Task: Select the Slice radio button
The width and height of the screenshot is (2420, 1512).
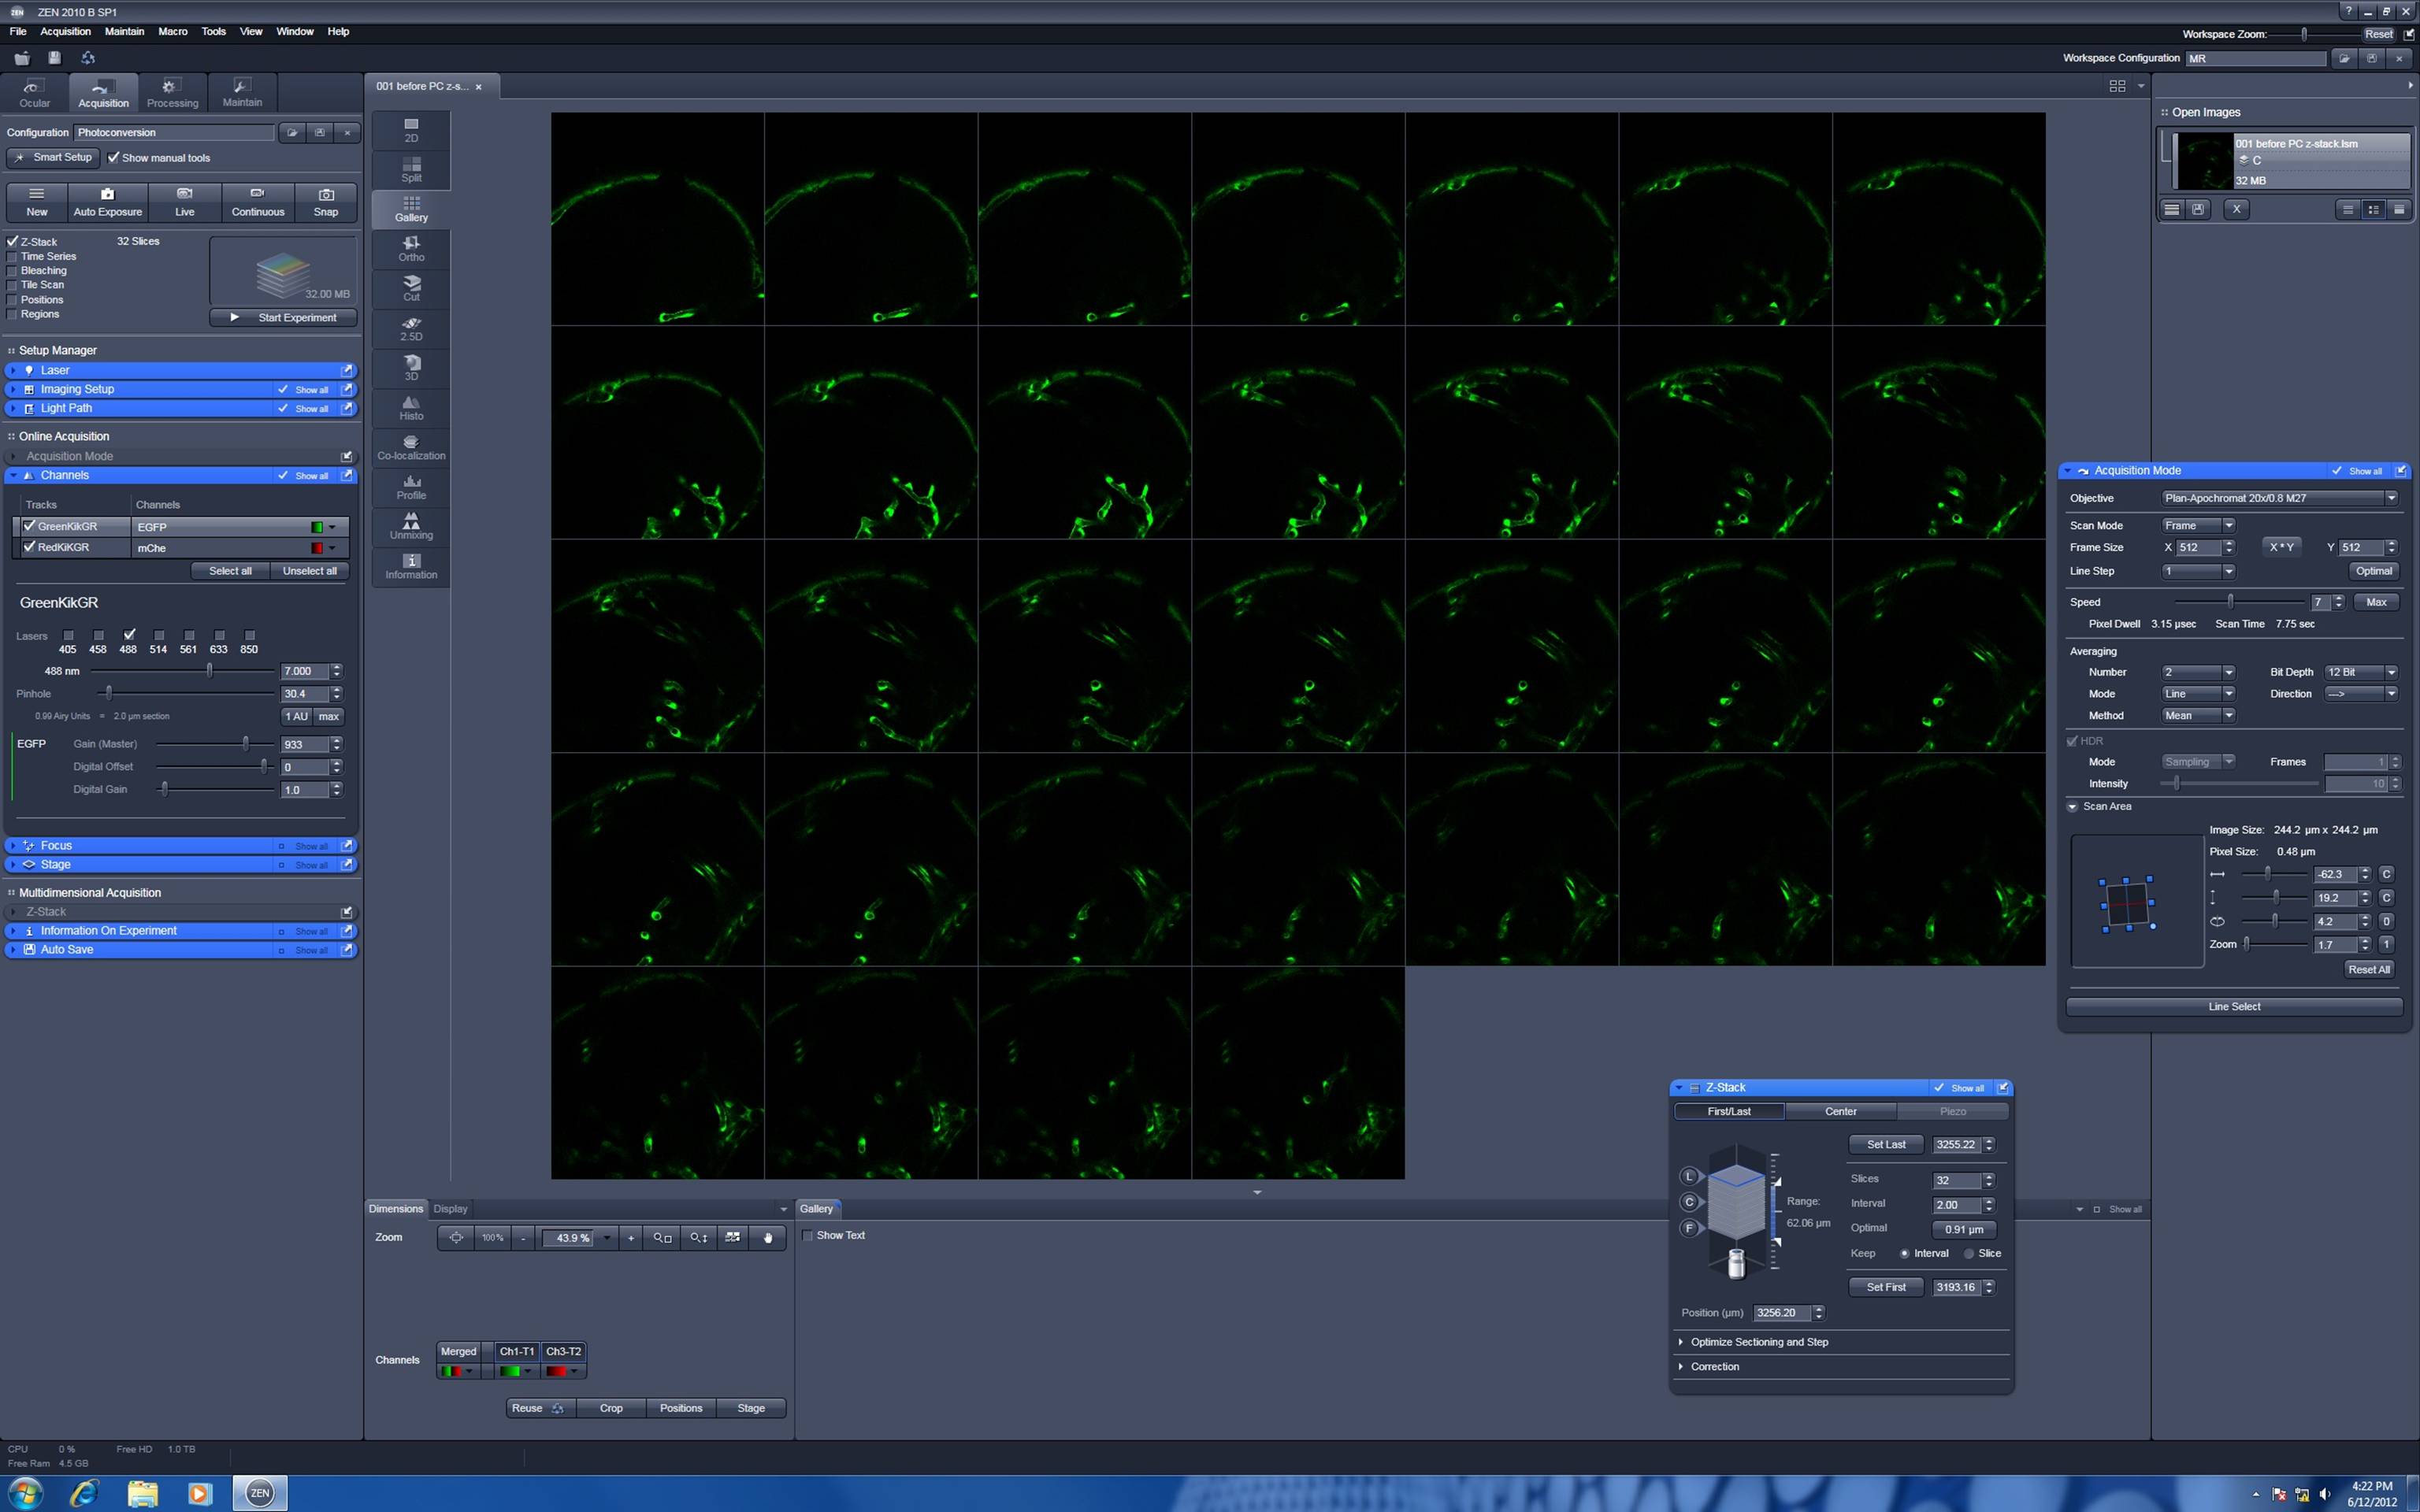Action: pos(1969,1253)
